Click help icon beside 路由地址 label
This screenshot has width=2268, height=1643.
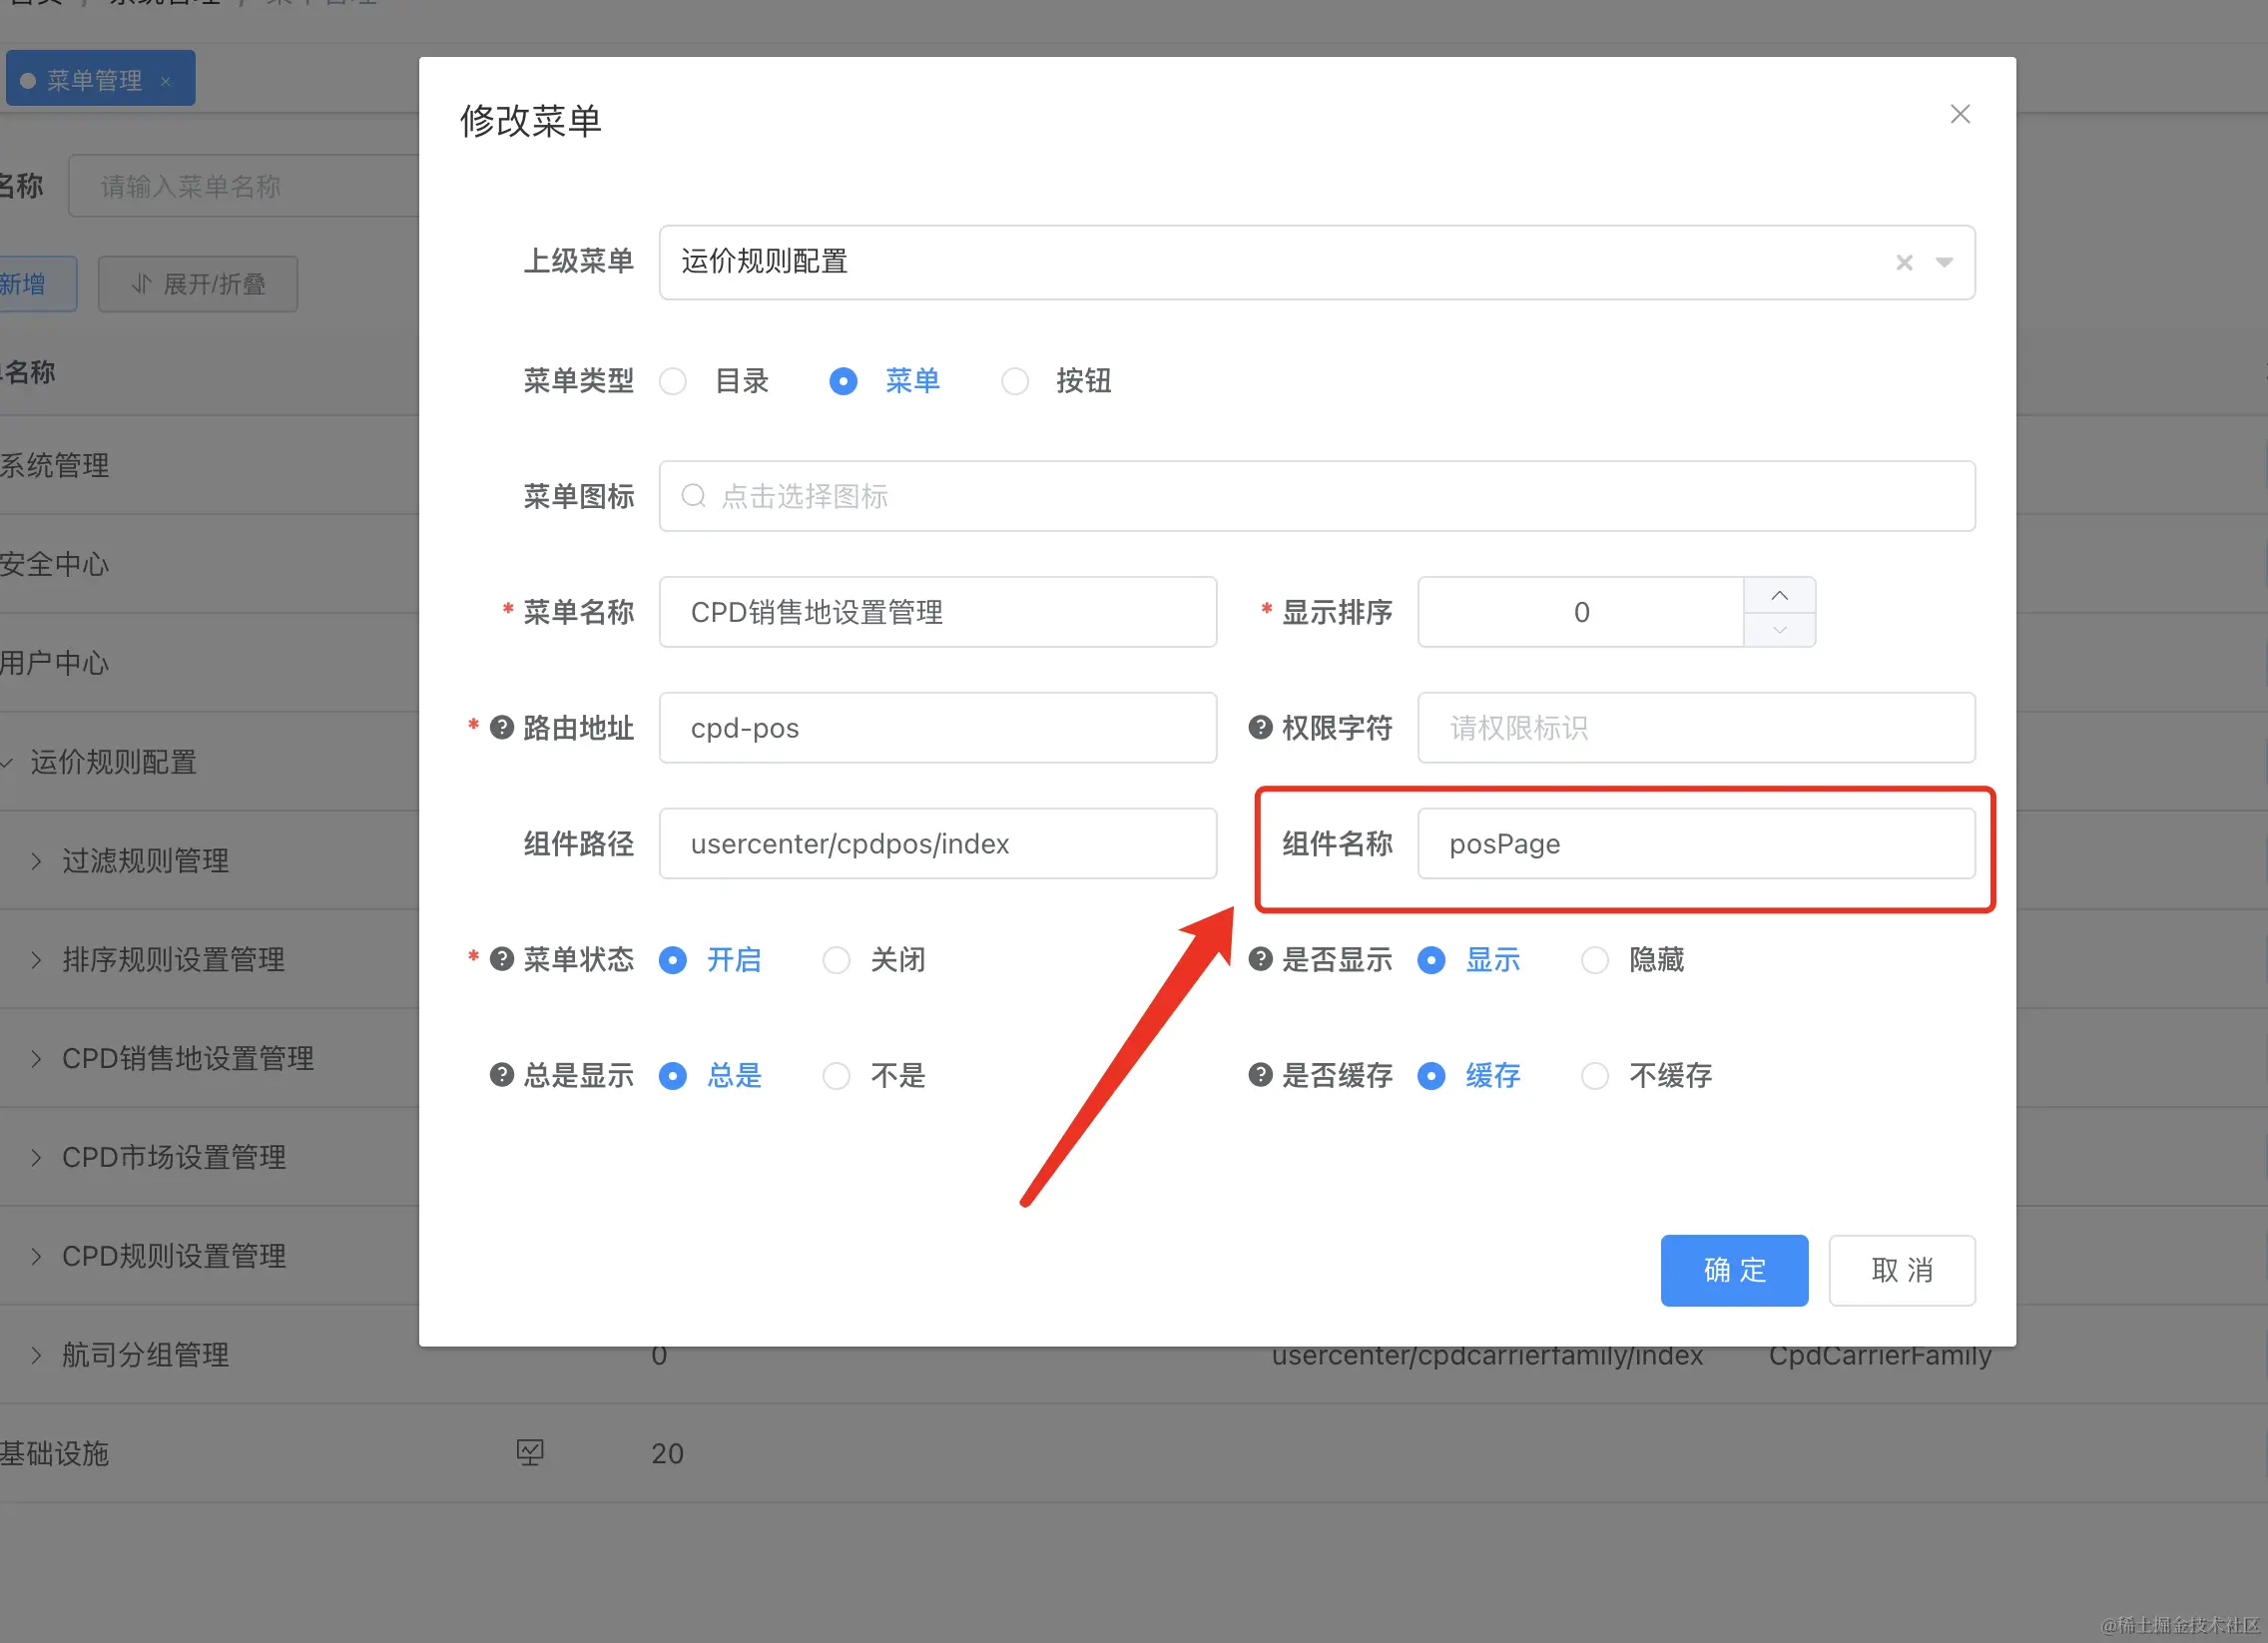tap(502, 727)
